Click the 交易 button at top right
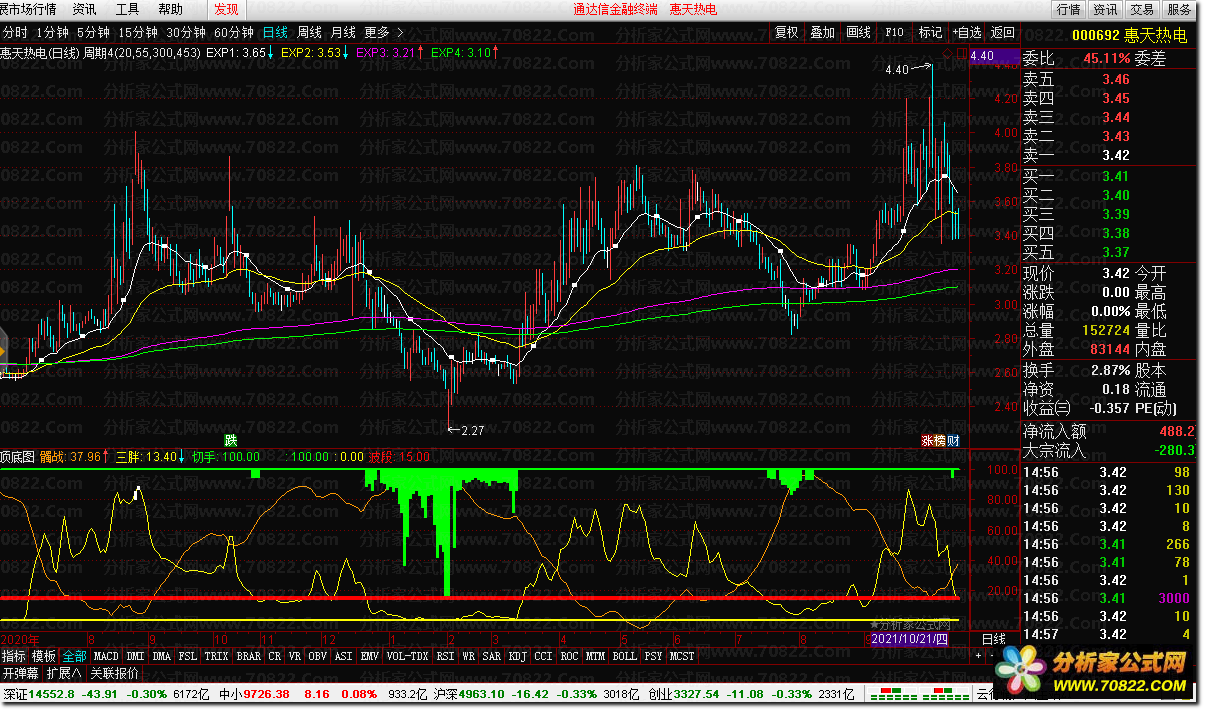The image size is (1205, 710). point(1142,9)
